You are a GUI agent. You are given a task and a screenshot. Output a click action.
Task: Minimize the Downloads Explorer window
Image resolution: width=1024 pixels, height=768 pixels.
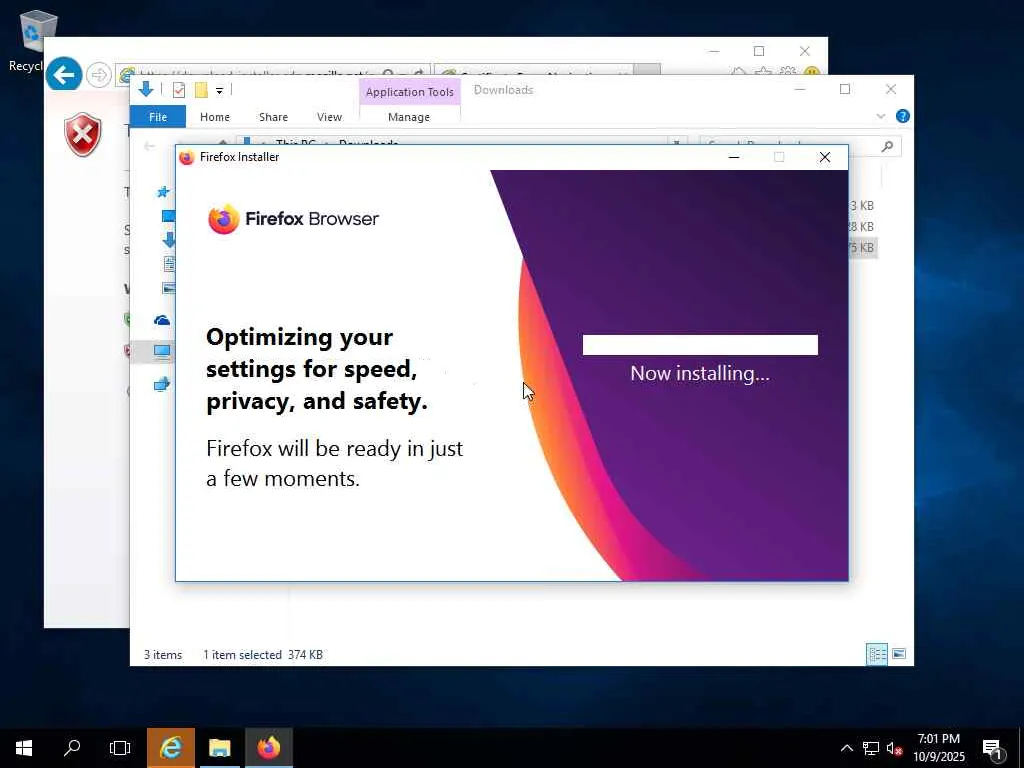(x=800, y=89)
